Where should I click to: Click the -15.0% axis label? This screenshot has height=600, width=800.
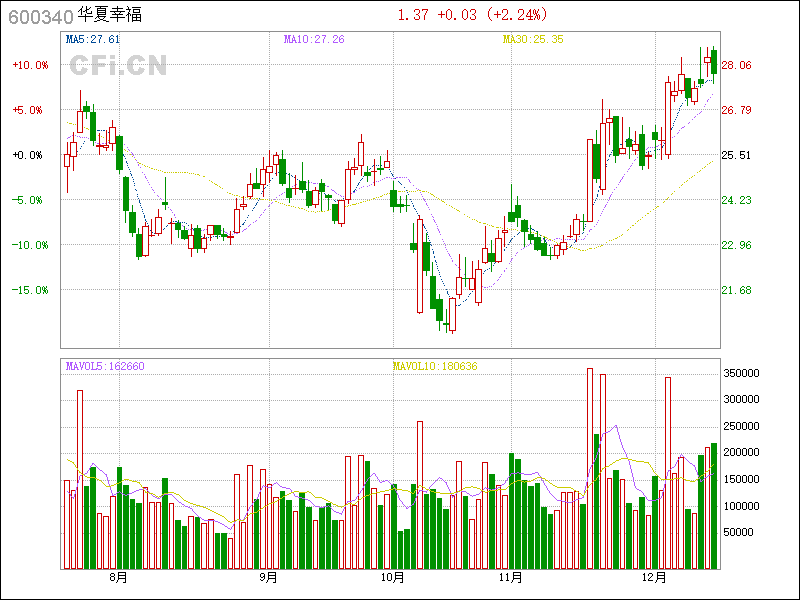click(31, 290)
